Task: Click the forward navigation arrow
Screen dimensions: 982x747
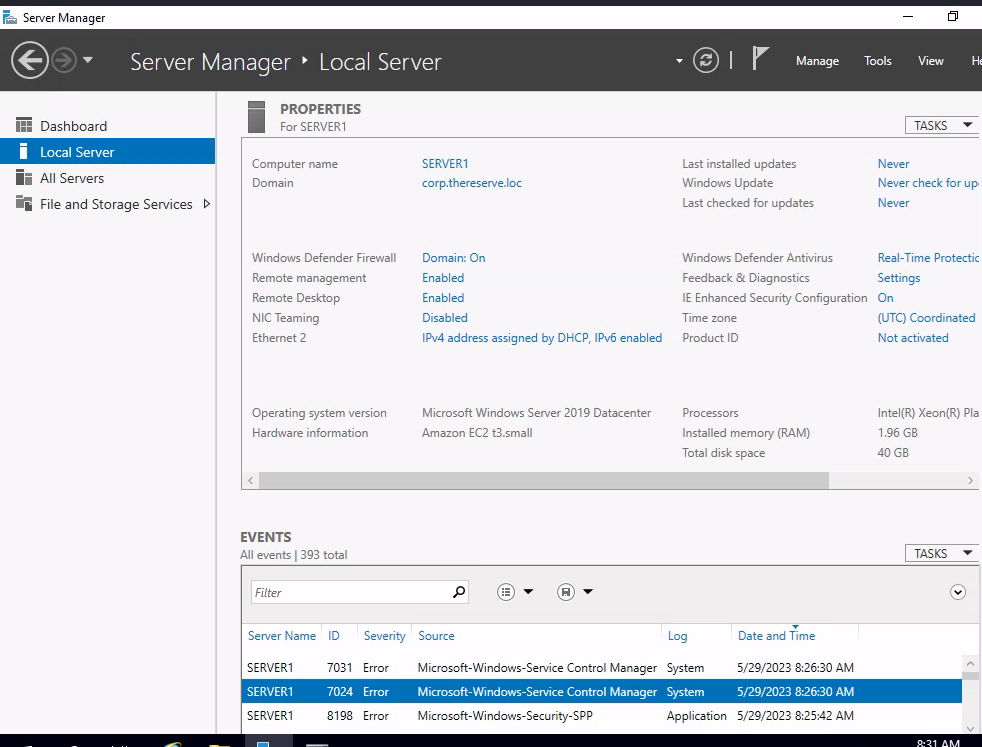Action: click(64, 61)
